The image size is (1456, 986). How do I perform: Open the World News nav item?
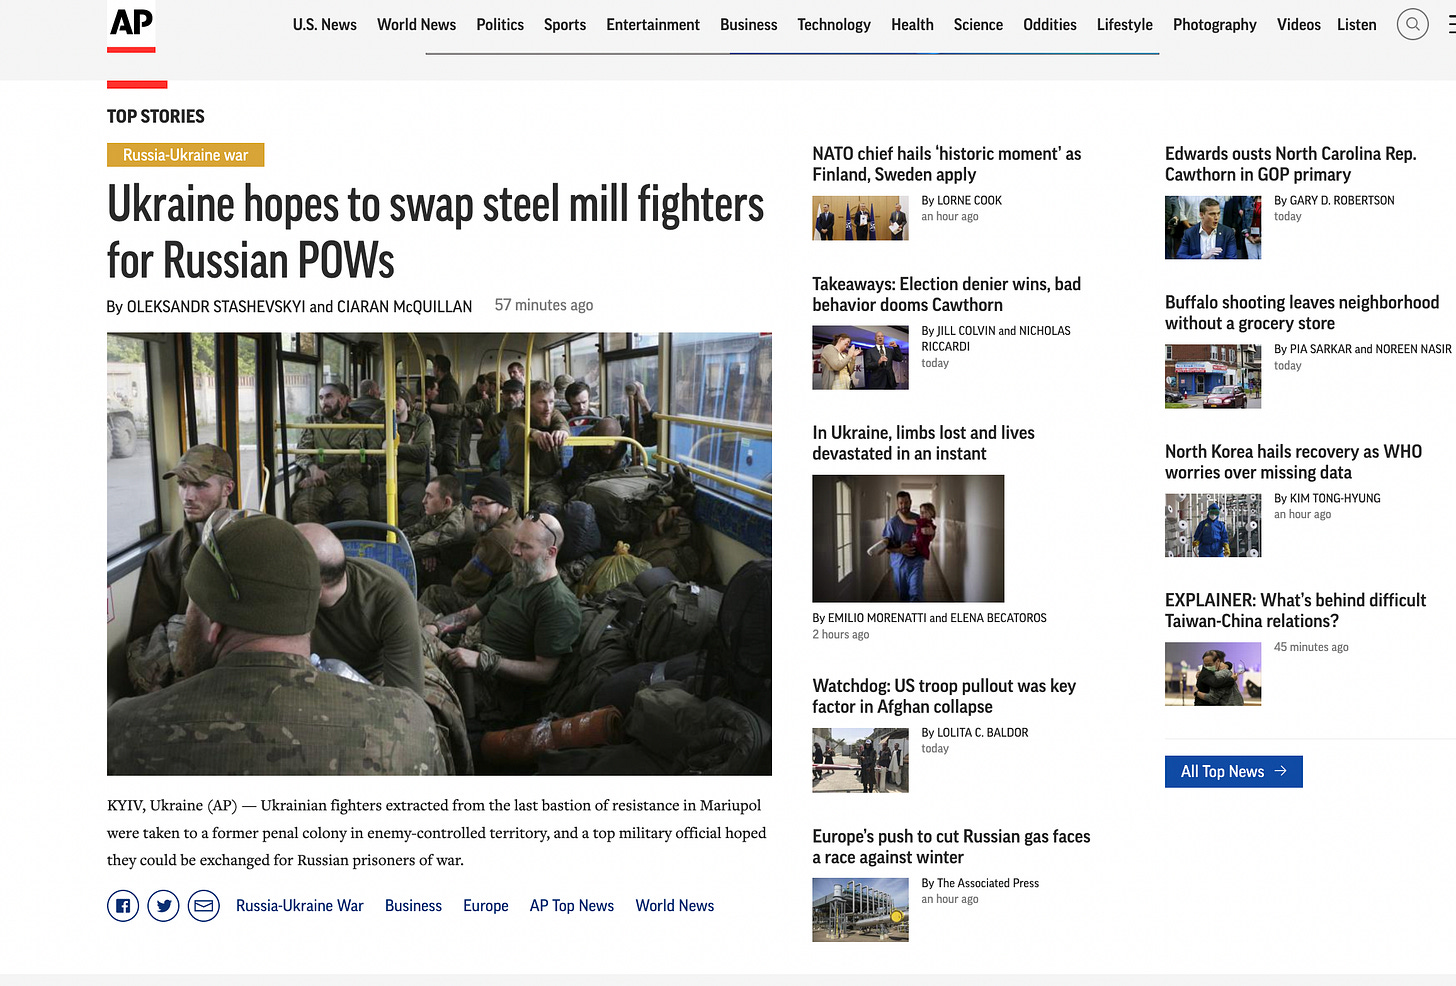pos(416,25)
